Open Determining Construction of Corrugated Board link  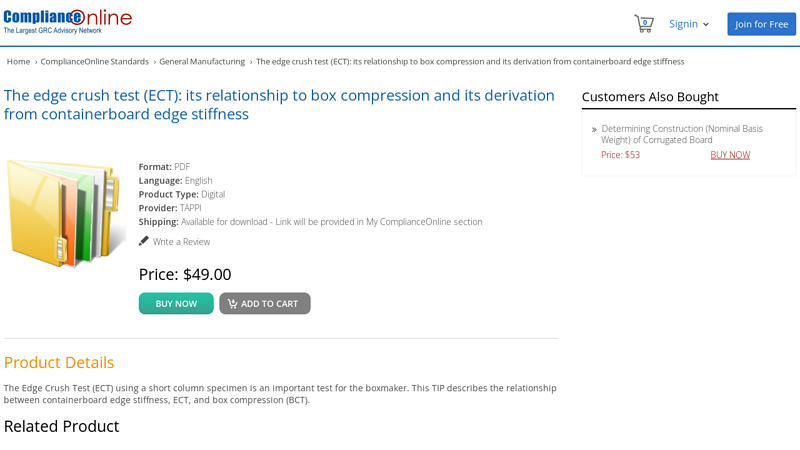pyautogui.click(x=681, y=135)
